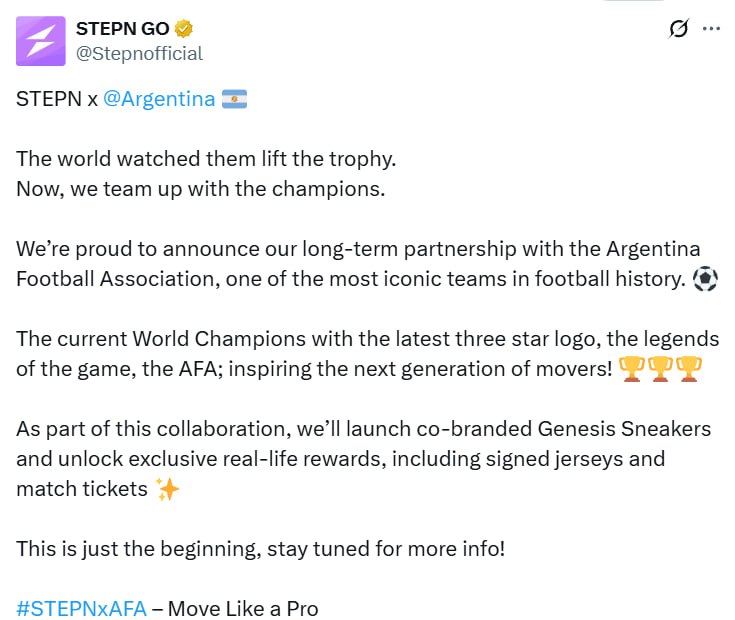Viewport: 735px width, 620px height.
Task: Click the STEPN GO display name
Action: click(x=122, y=29)
